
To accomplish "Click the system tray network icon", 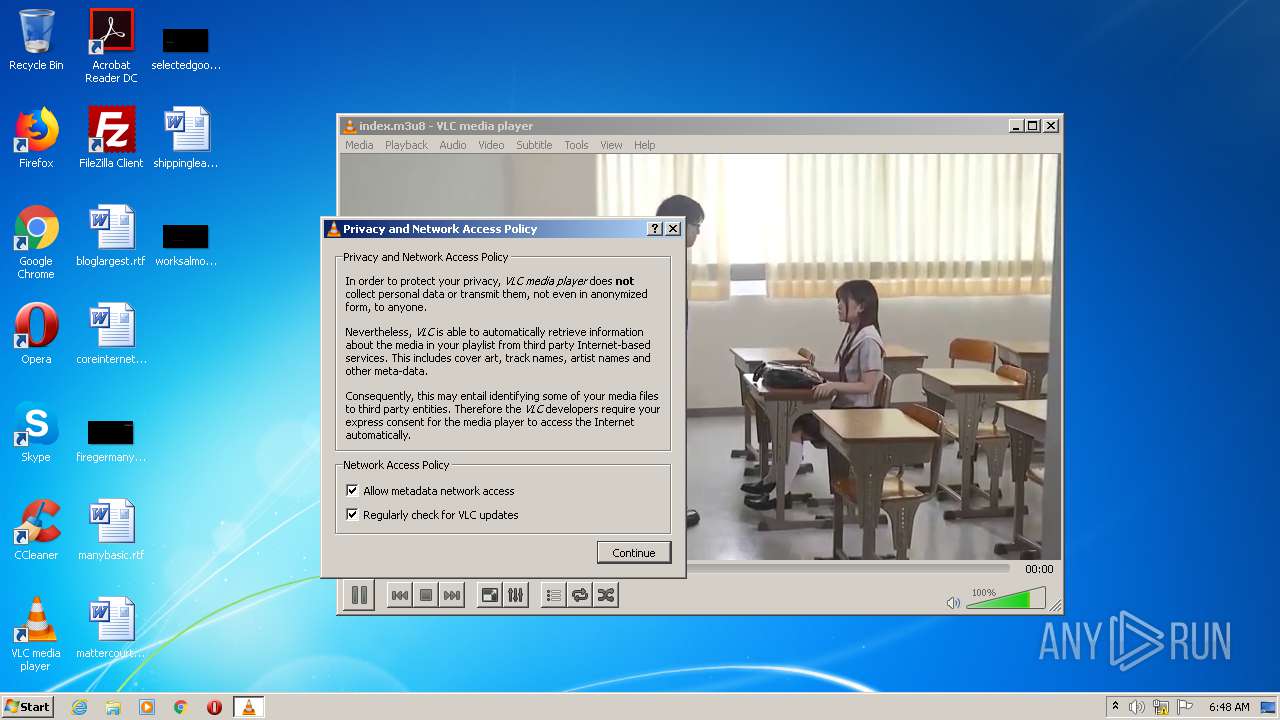I will click(x=1161, y=707).
